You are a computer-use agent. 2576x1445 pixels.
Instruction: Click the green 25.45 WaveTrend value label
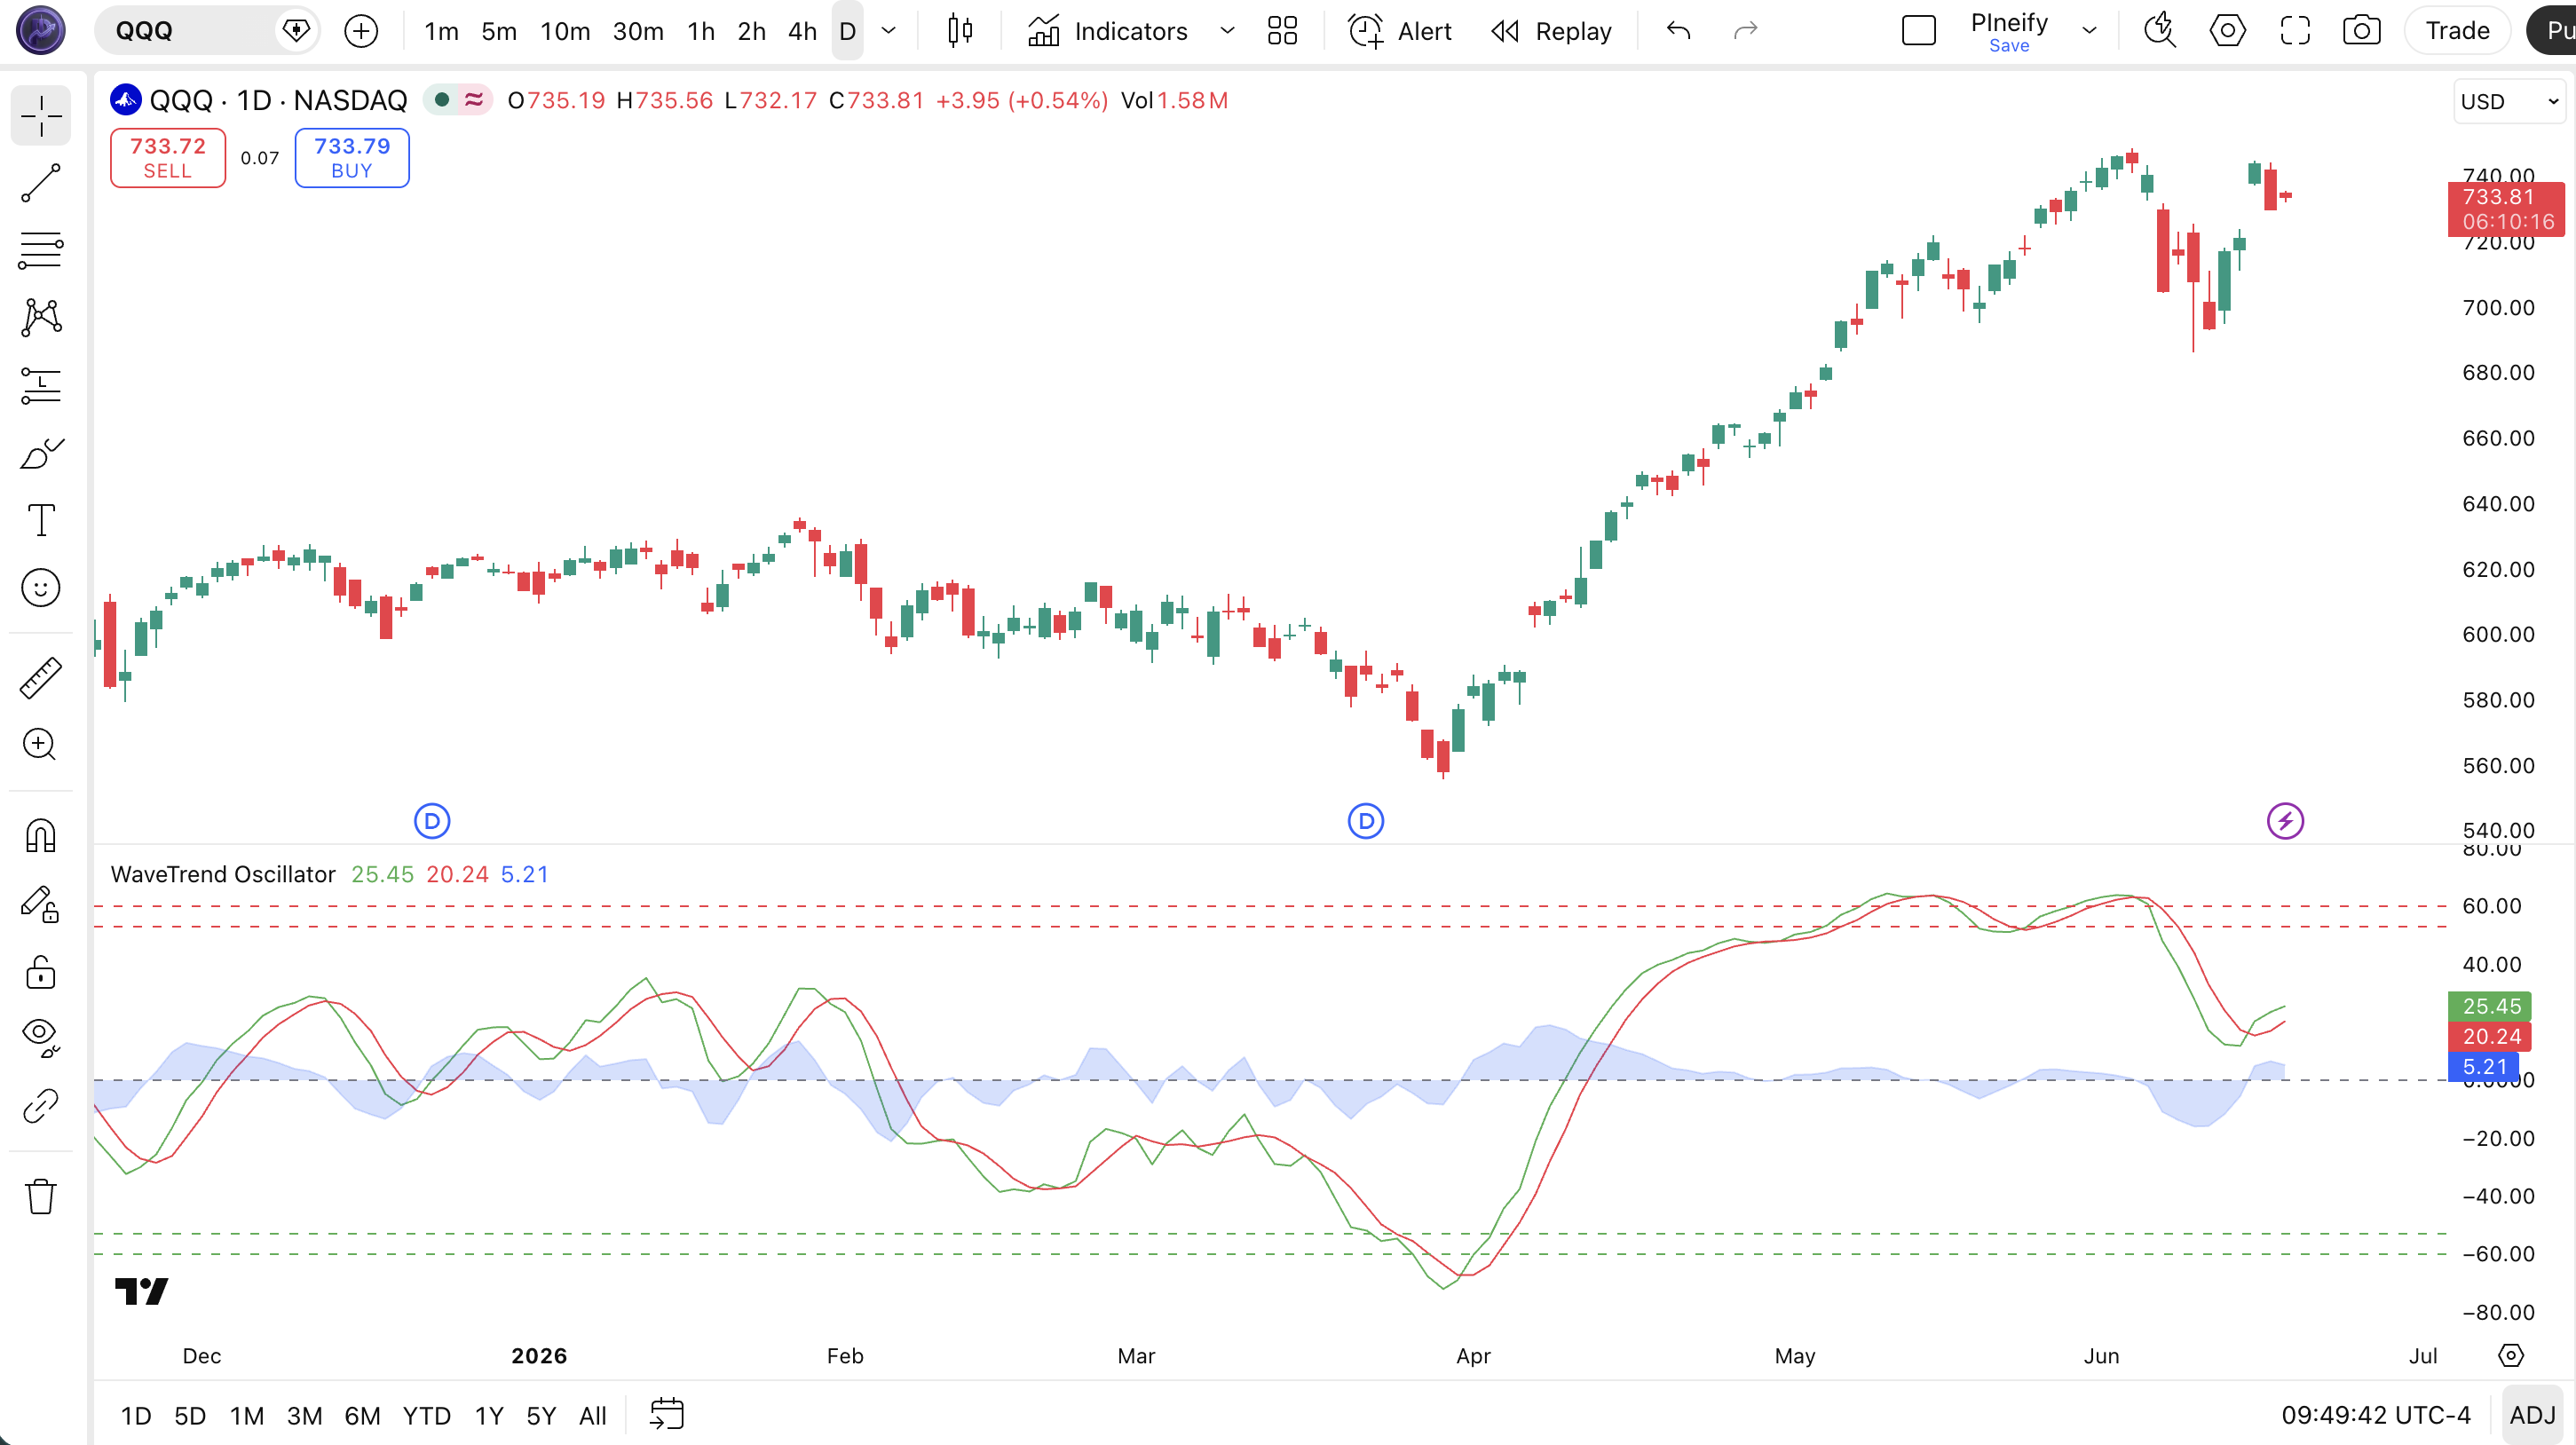pyautogui.click(x=2490, y=1006)
